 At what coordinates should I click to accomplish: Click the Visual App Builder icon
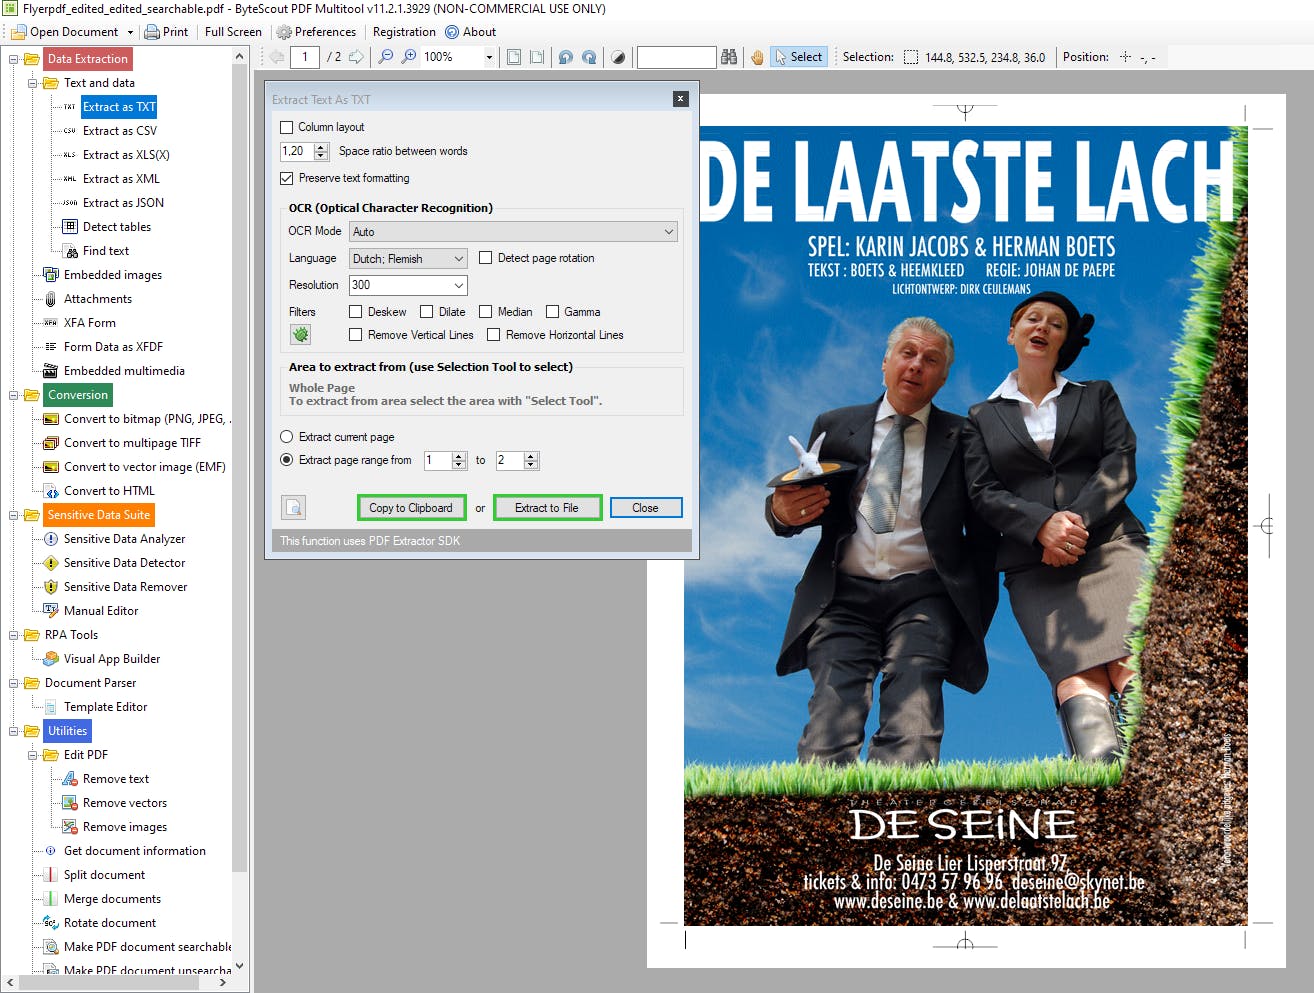pos(51,659)
